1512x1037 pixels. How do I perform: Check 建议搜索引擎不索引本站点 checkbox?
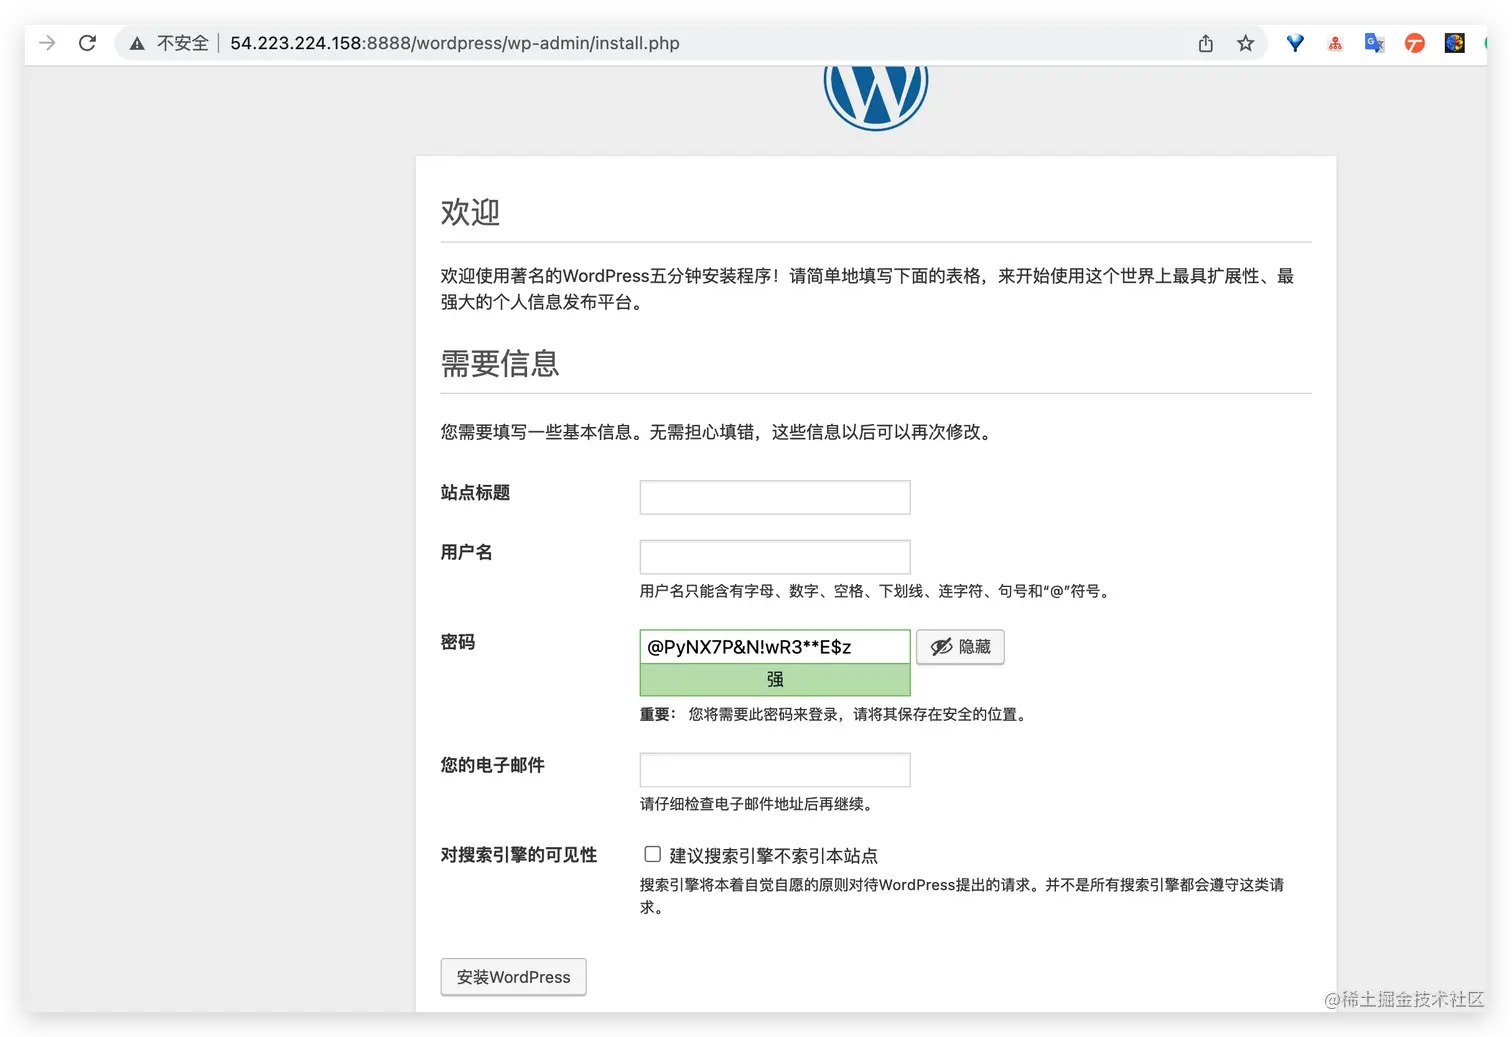tap(652, 854)
